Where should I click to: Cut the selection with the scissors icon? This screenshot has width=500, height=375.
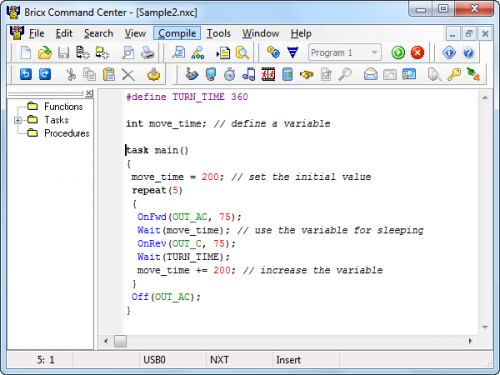(x=70, y=74)
